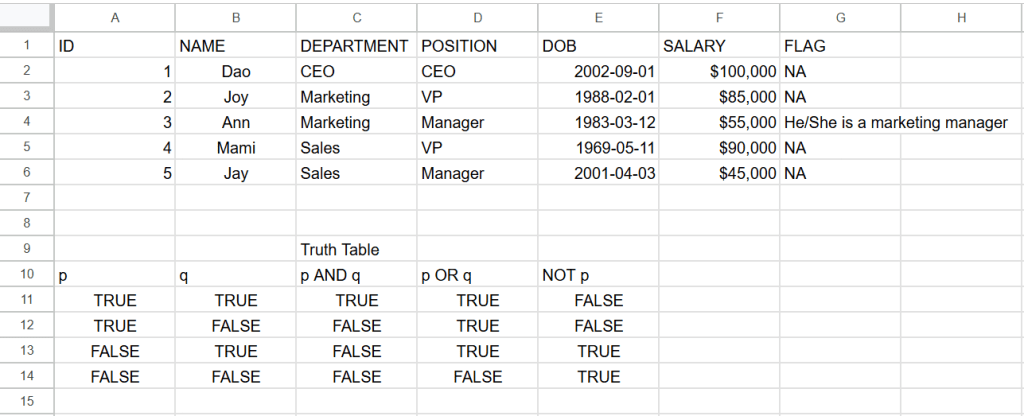Click the name Jay cell

click(x=236, y=173)
